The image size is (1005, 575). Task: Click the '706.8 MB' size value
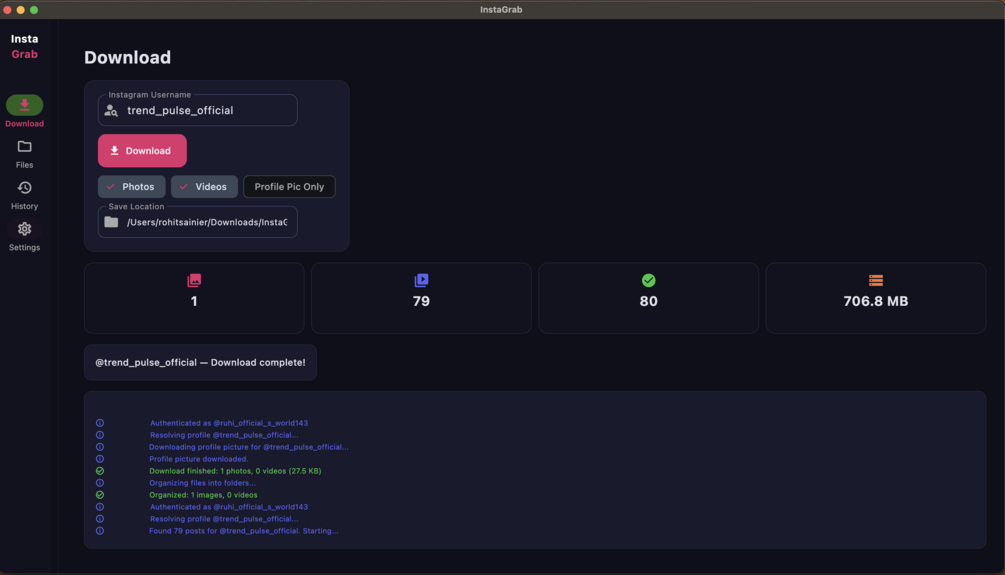[x=876, y=301]
